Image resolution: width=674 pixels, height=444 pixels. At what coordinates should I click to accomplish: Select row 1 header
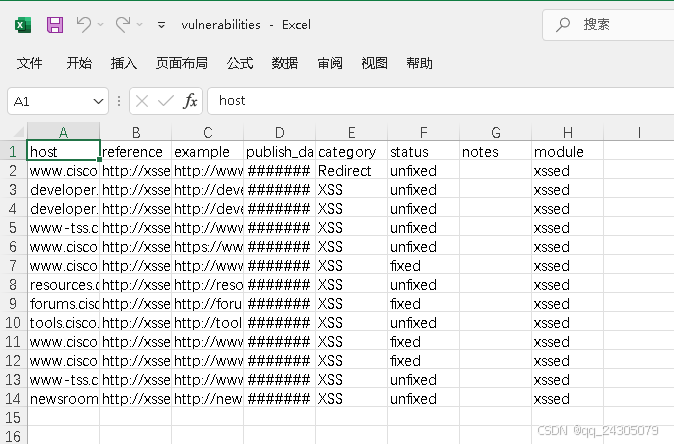[x=13, y=152]
